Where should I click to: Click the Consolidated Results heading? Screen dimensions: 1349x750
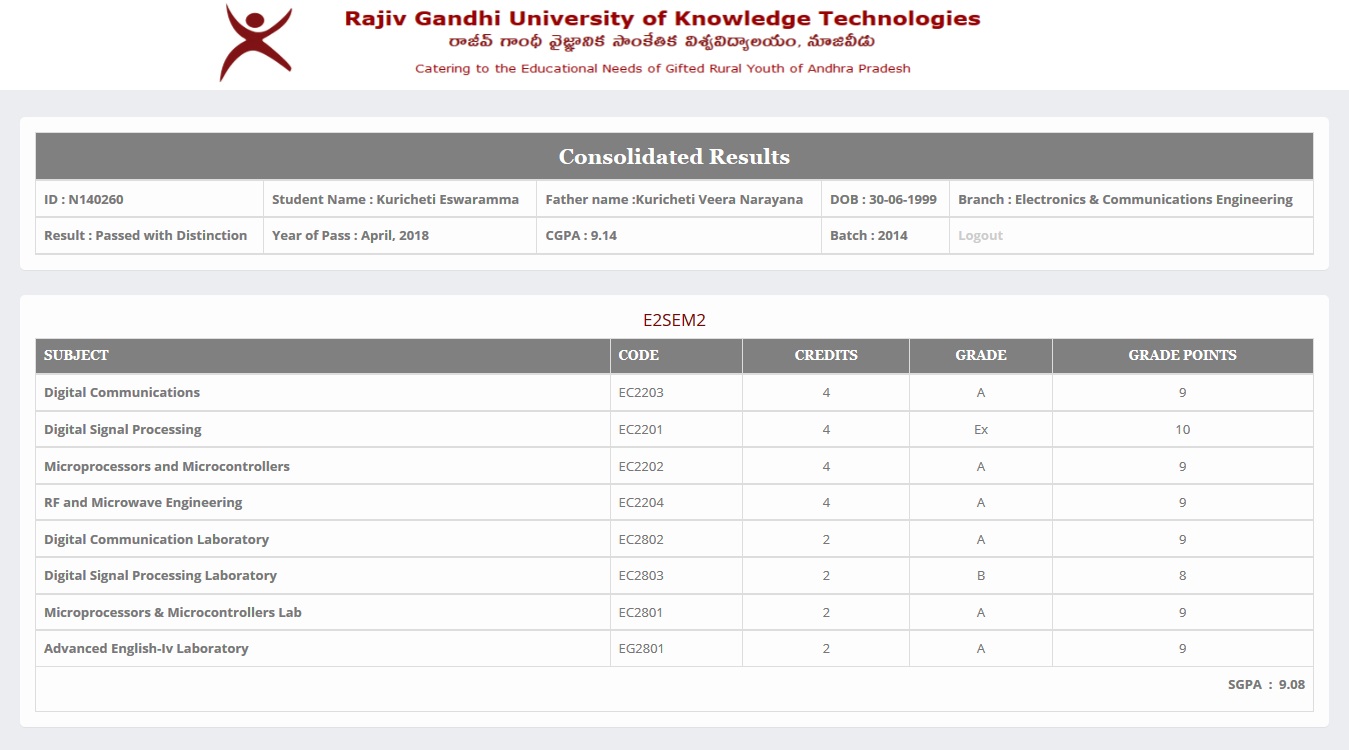pos(674,157)
